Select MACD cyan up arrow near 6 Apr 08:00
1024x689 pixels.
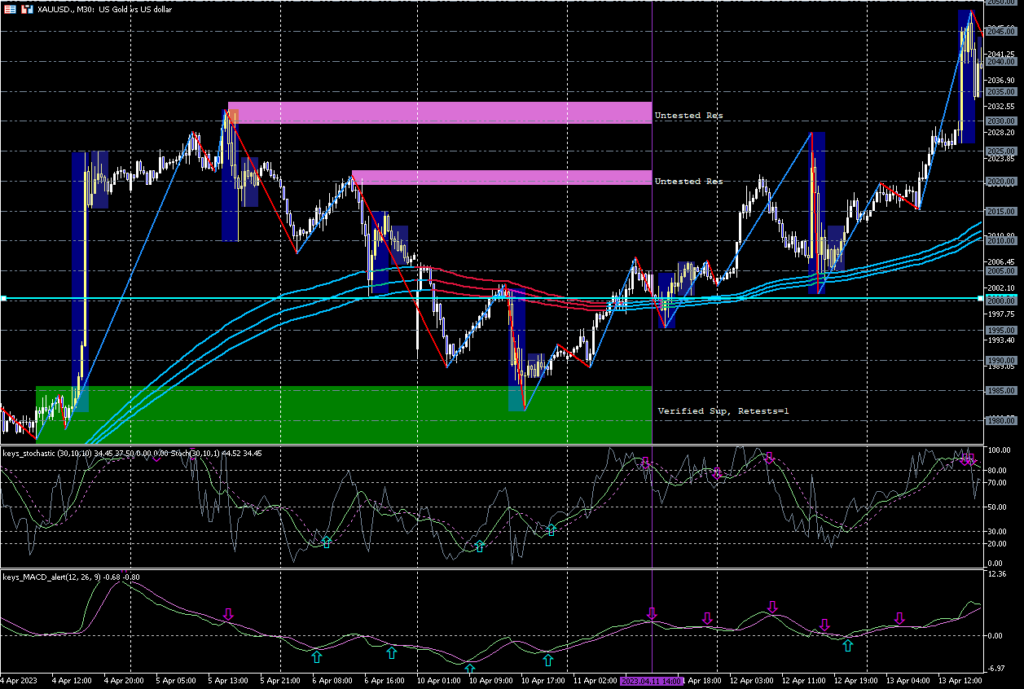(x=317, y=657)
